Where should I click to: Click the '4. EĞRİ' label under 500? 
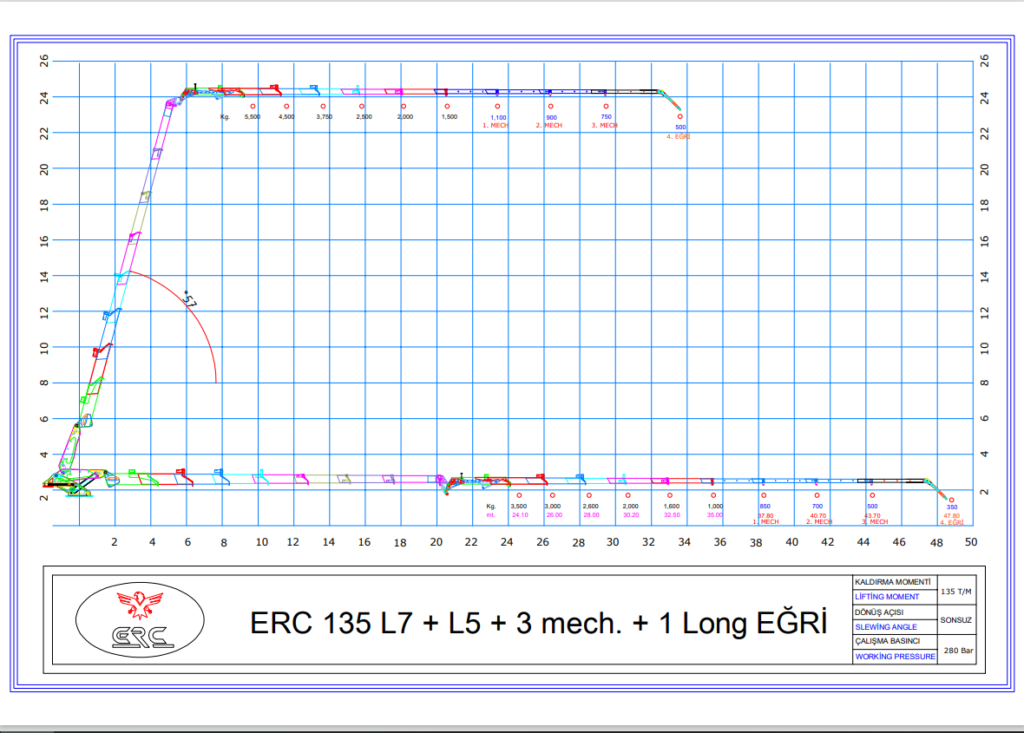coord(678,137)
